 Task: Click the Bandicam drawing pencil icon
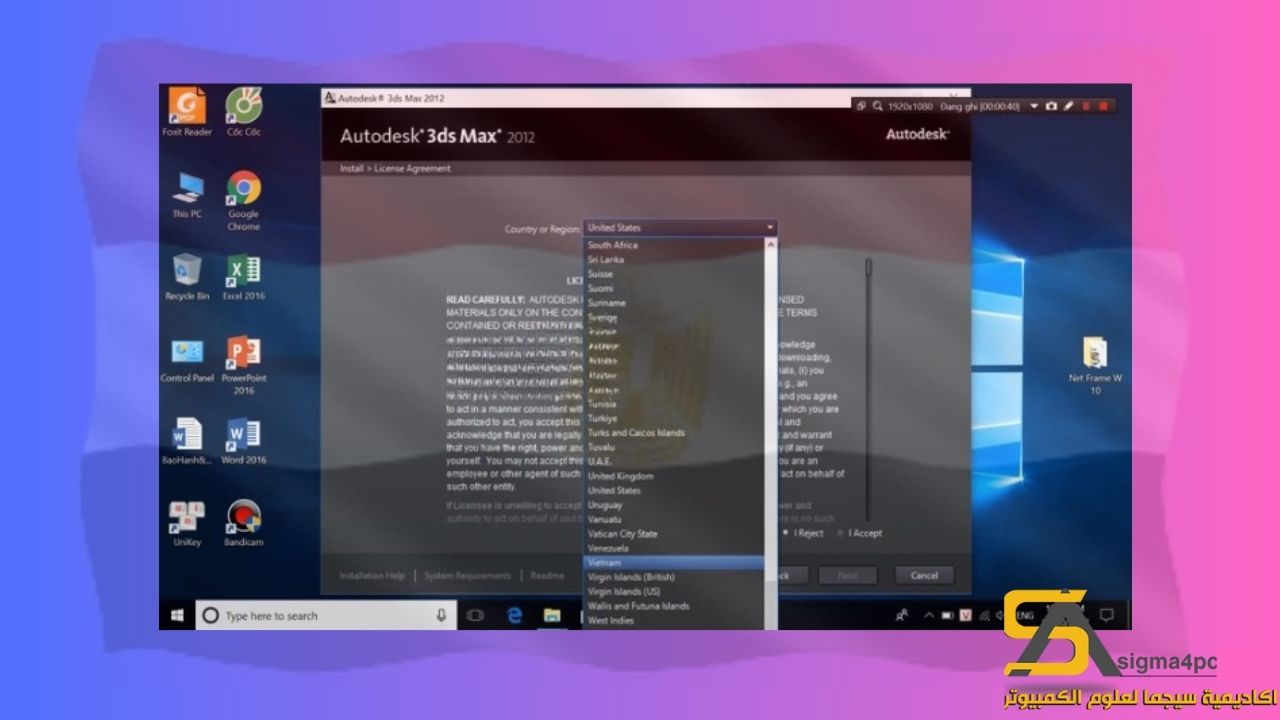pos(1068,106)
